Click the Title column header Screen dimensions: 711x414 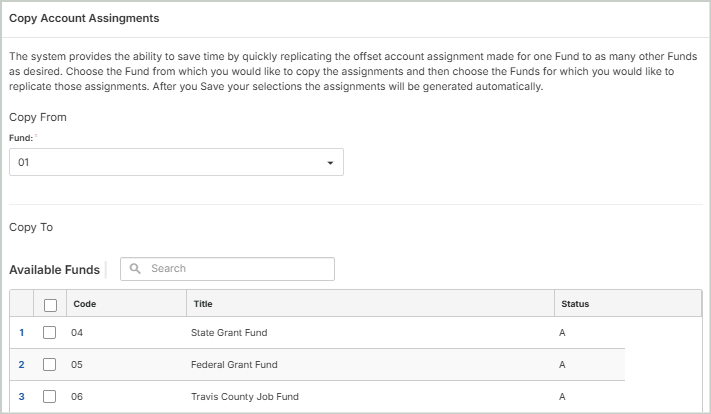[203, 304]
